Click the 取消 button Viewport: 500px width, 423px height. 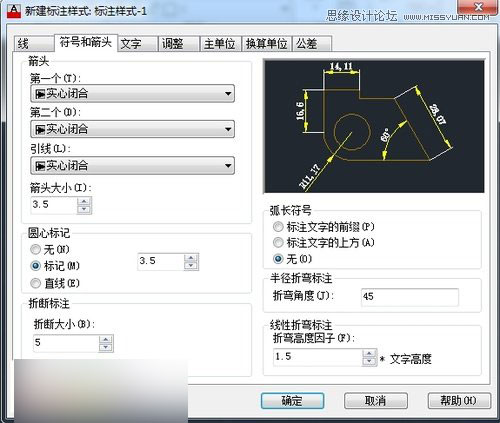tap(376, 401)
